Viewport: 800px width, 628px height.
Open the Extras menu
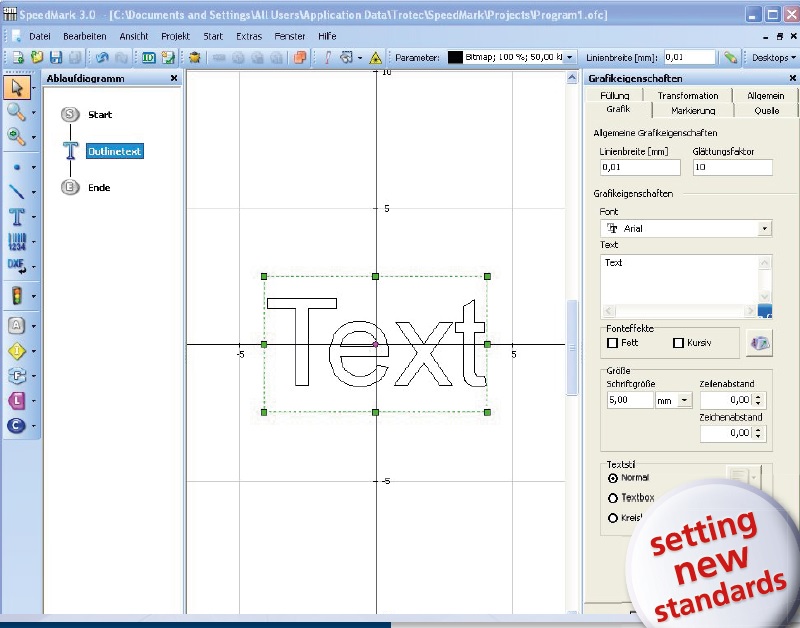click(248, 36)
